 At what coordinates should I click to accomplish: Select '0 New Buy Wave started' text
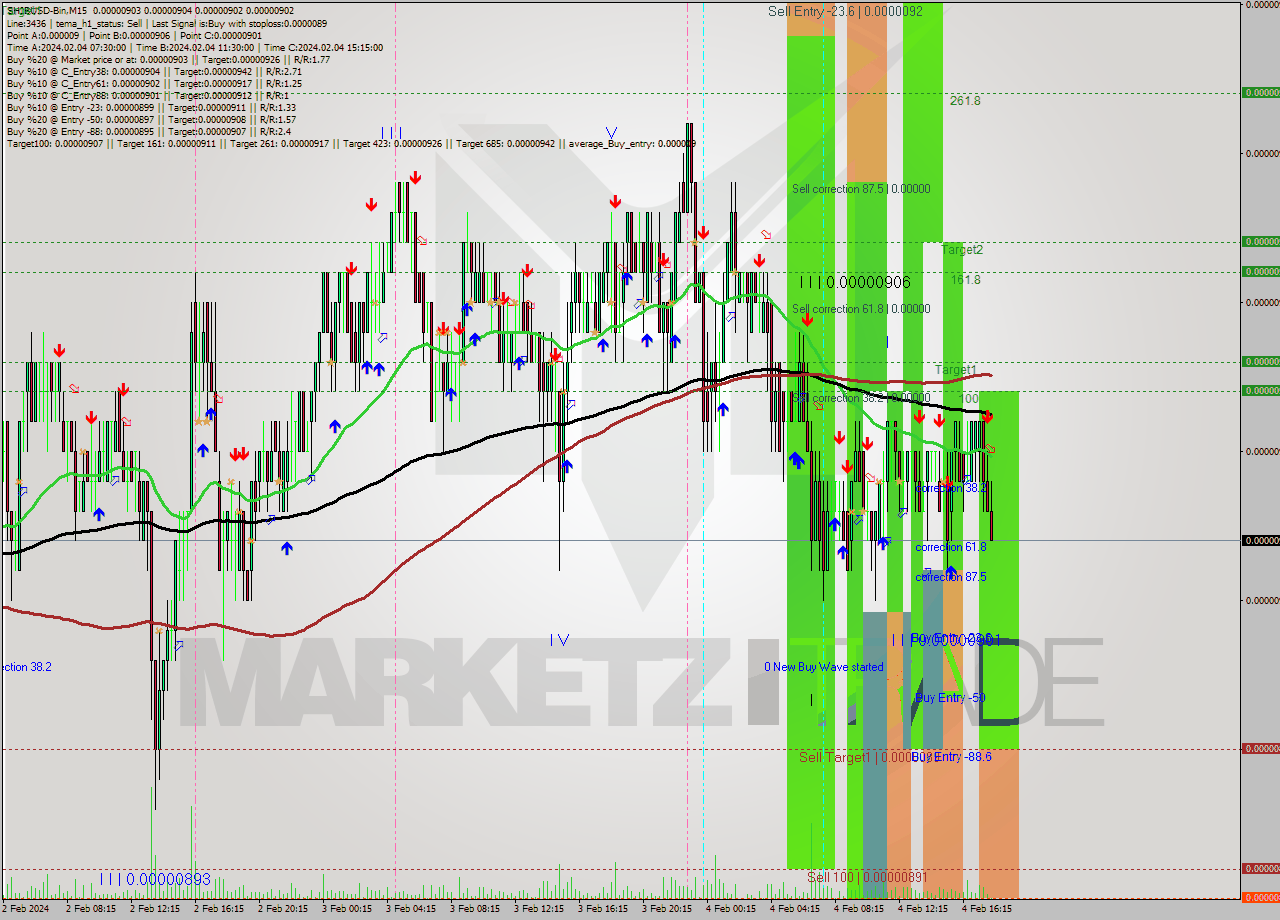click(x=824, y=667)
